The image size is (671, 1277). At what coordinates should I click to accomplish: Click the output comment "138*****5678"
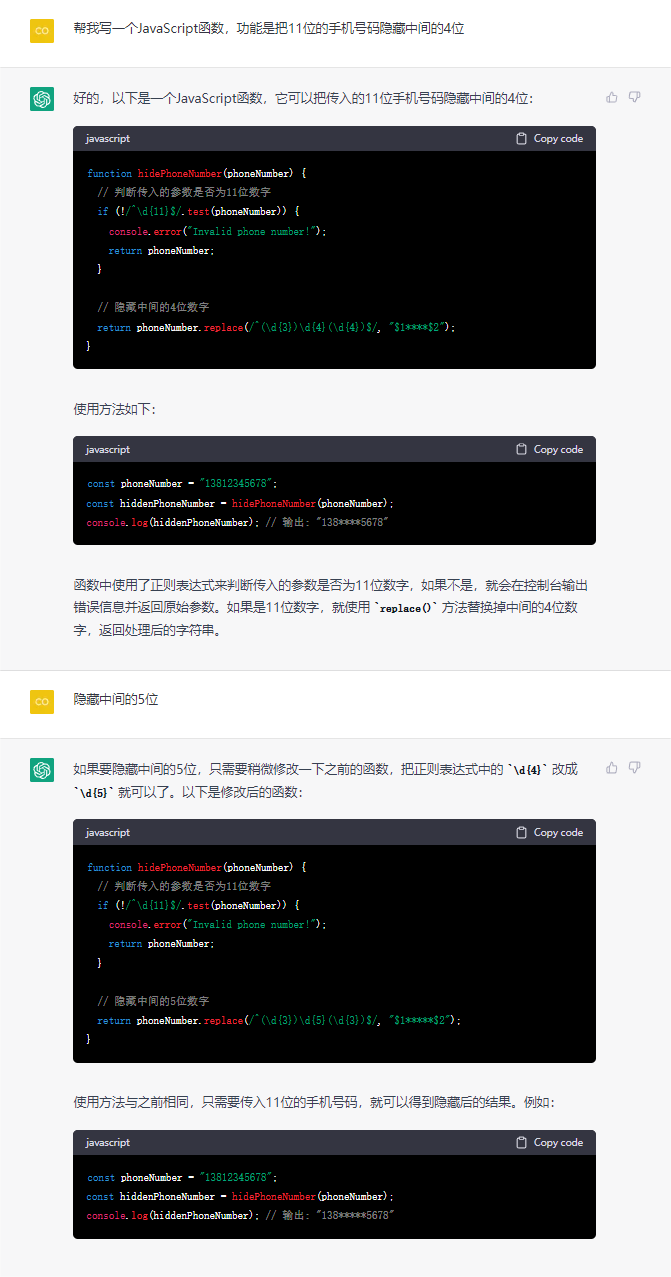[331, 1216]
